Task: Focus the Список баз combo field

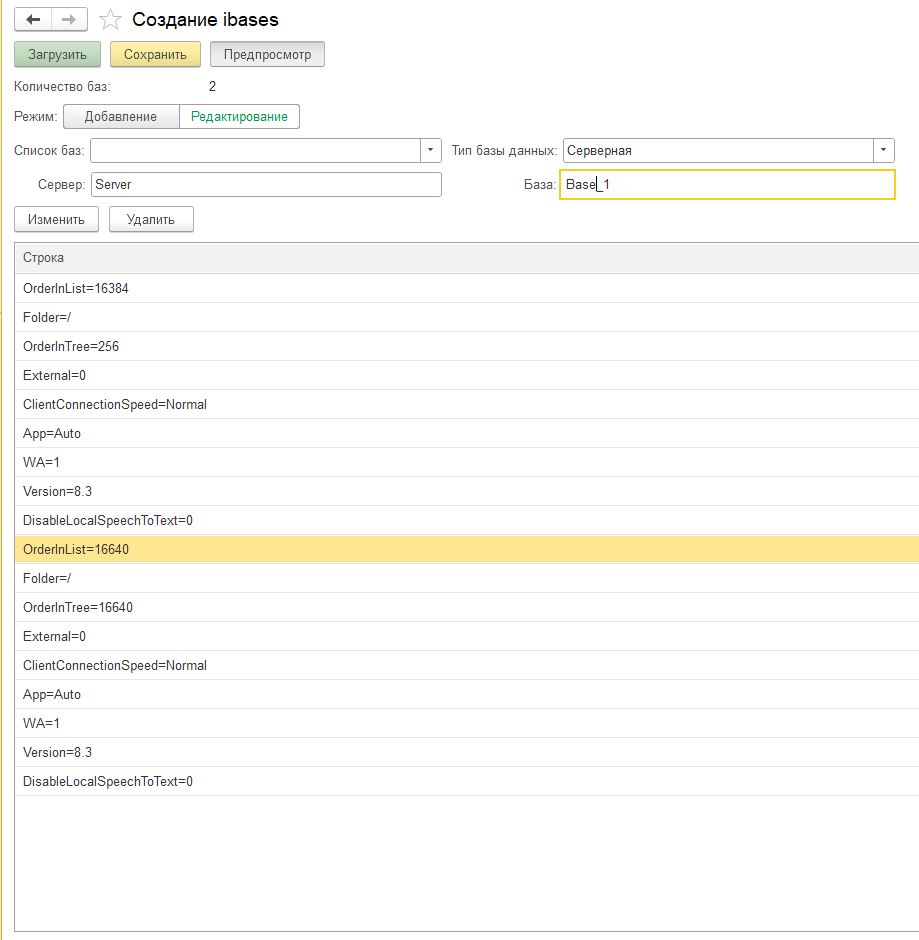Action: [x=255, y=150]
